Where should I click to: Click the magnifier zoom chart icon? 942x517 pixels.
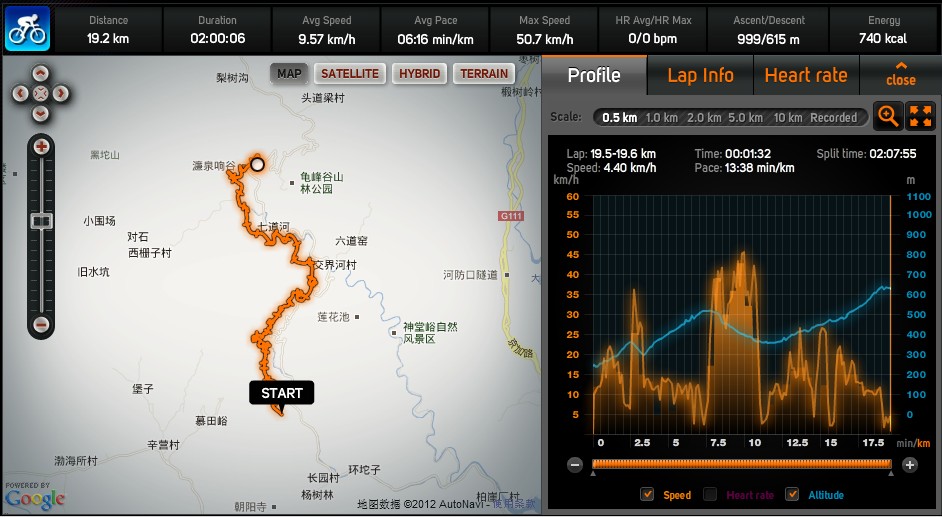[x=887, y=116]
